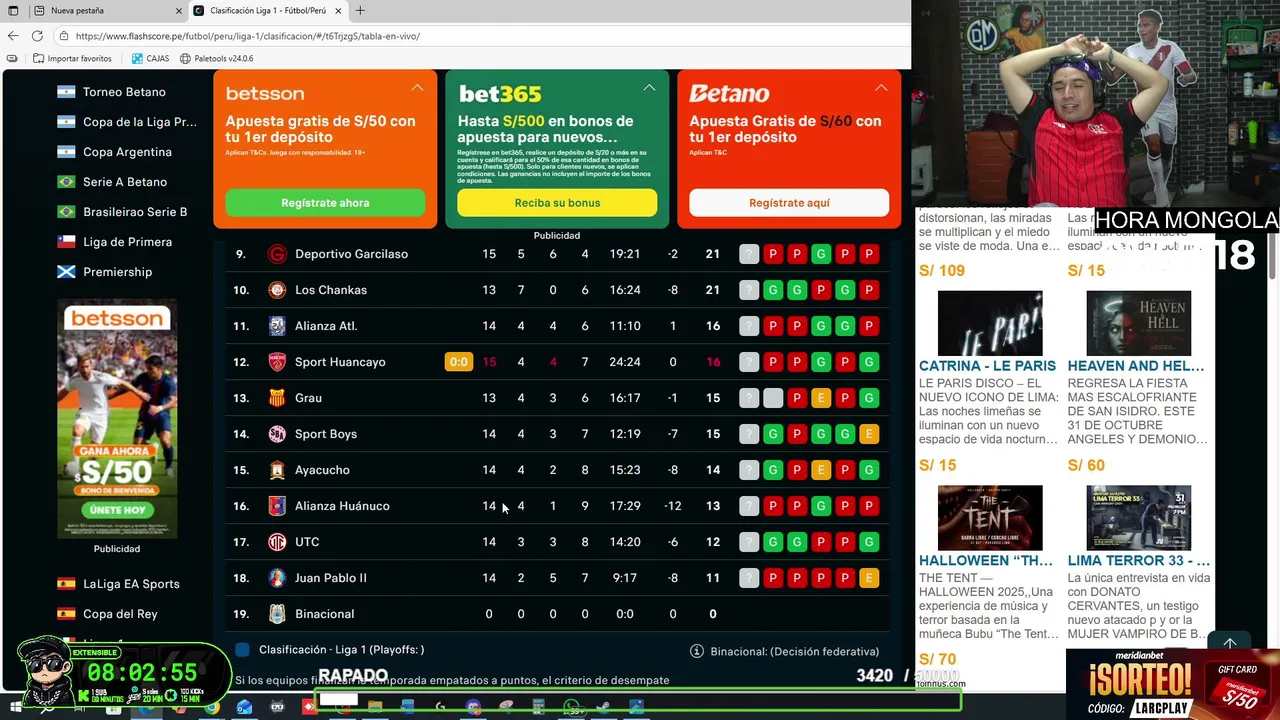
Task: Click the Brazil flag next to Serie A Betano
Action: 66,182
